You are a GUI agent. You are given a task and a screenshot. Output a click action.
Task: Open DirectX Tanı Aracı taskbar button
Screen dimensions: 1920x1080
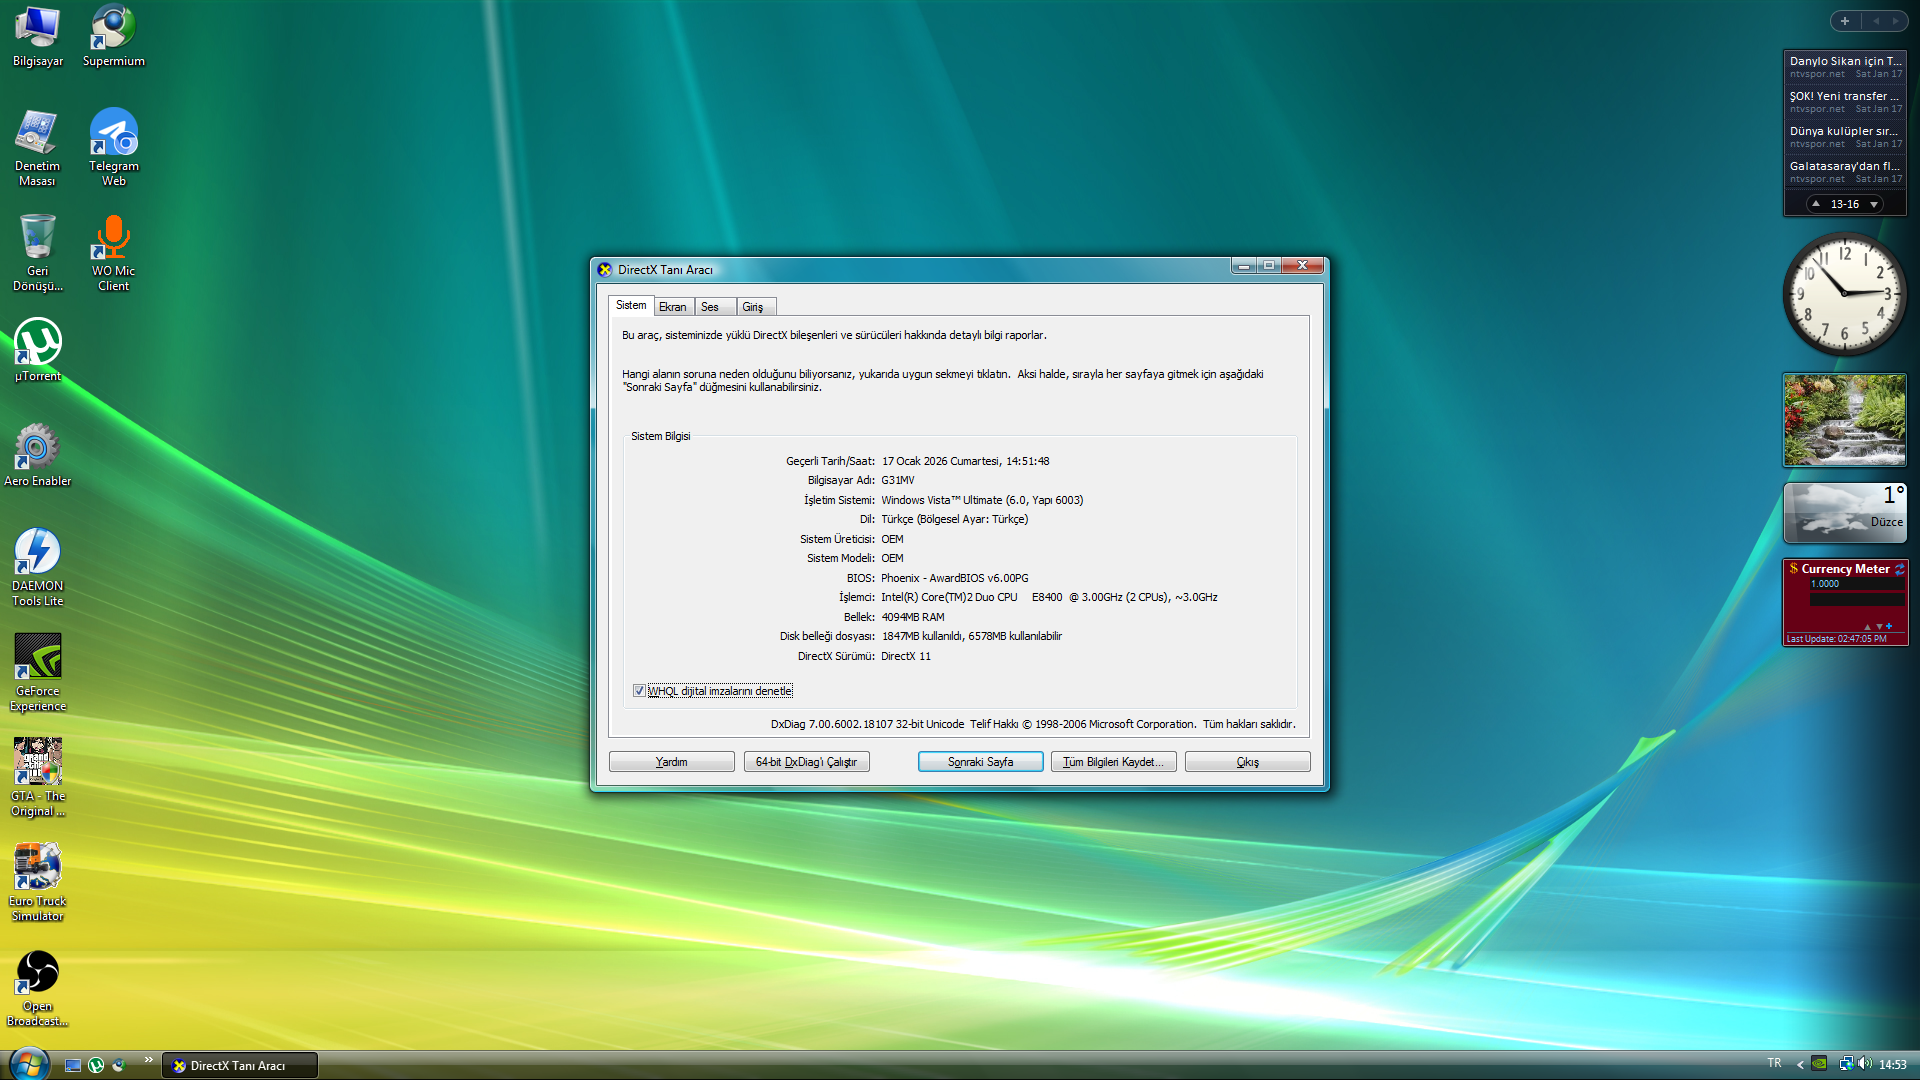[x=240, y=1066]
